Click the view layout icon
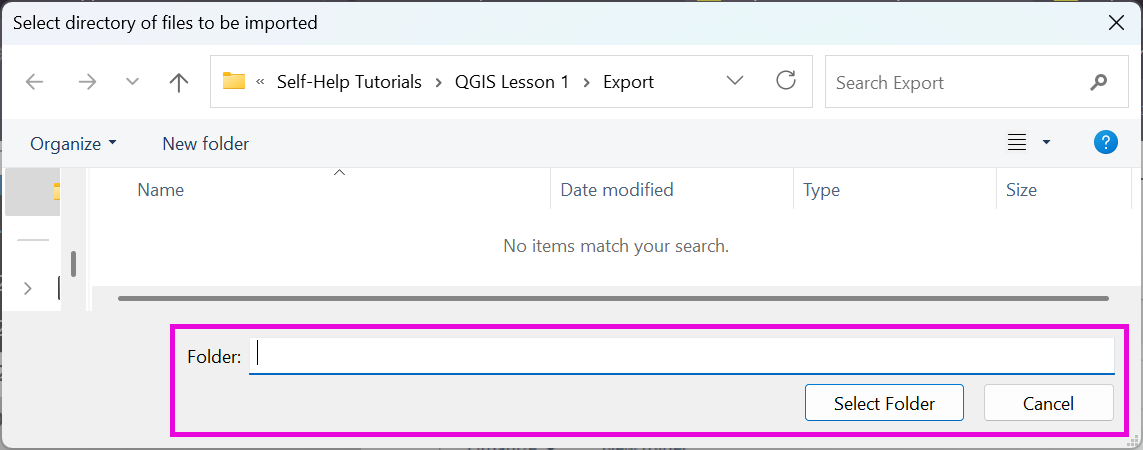 pyautogui.click(x=1017, y=143)
